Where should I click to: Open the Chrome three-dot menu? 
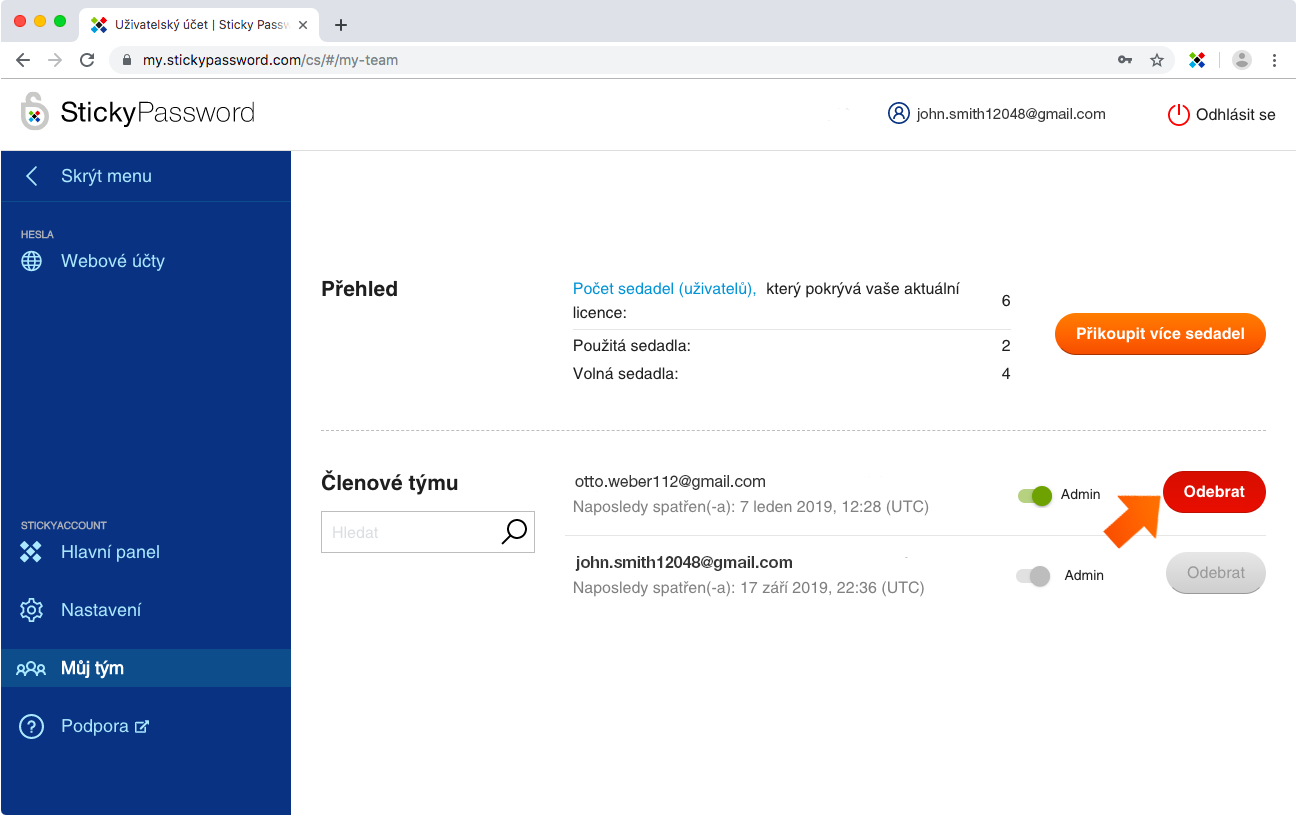1274,60
